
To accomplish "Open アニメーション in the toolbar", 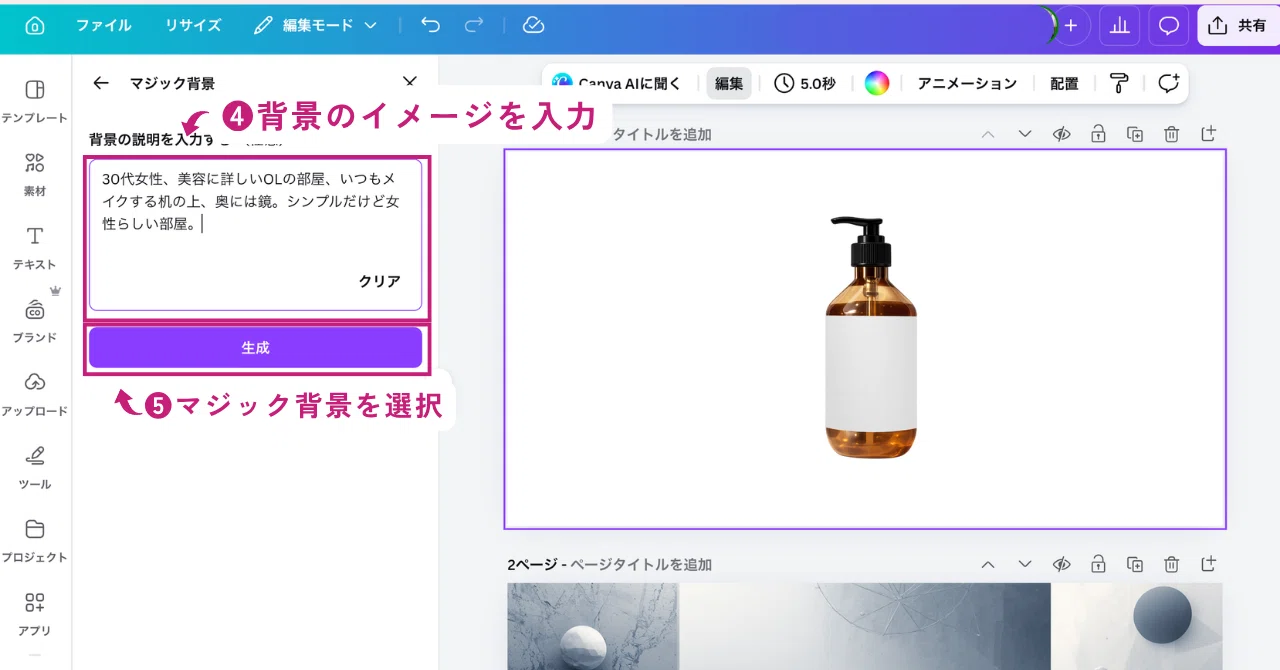I will tap(967, 84).
